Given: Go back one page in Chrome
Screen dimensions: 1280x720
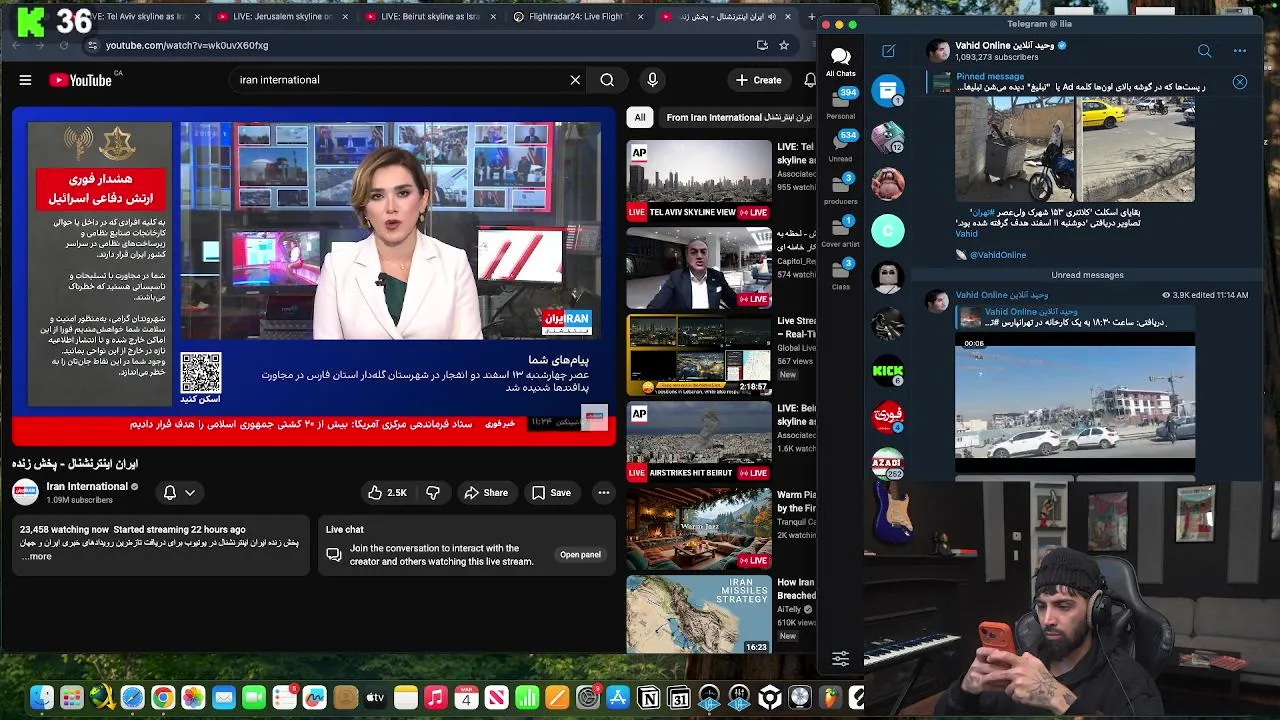Looking at the screenshot, I should coord(17,45).
